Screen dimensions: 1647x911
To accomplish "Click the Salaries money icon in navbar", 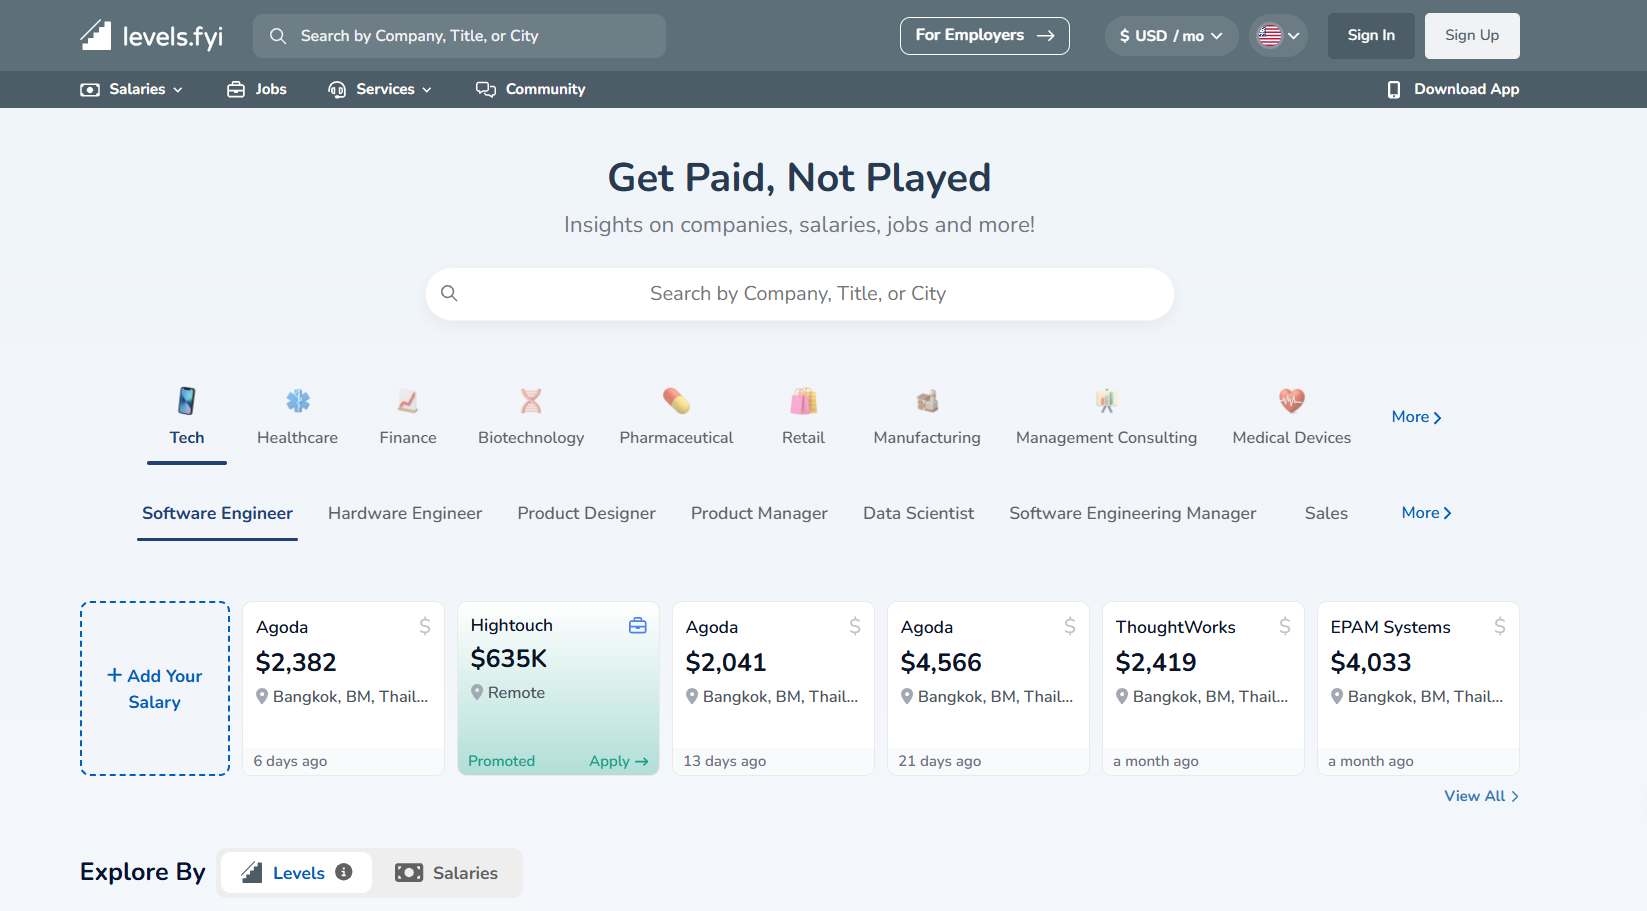I will pos(90,89).
